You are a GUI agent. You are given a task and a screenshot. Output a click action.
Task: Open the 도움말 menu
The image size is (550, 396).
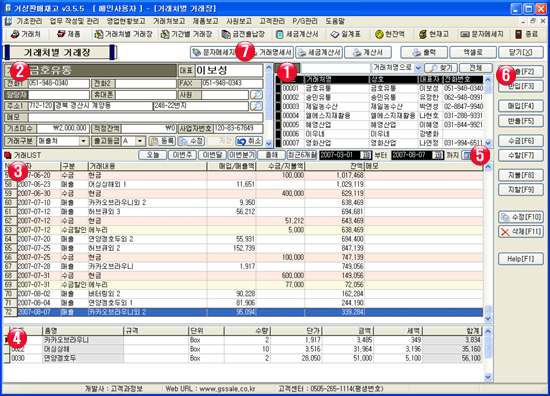point(335,21)
